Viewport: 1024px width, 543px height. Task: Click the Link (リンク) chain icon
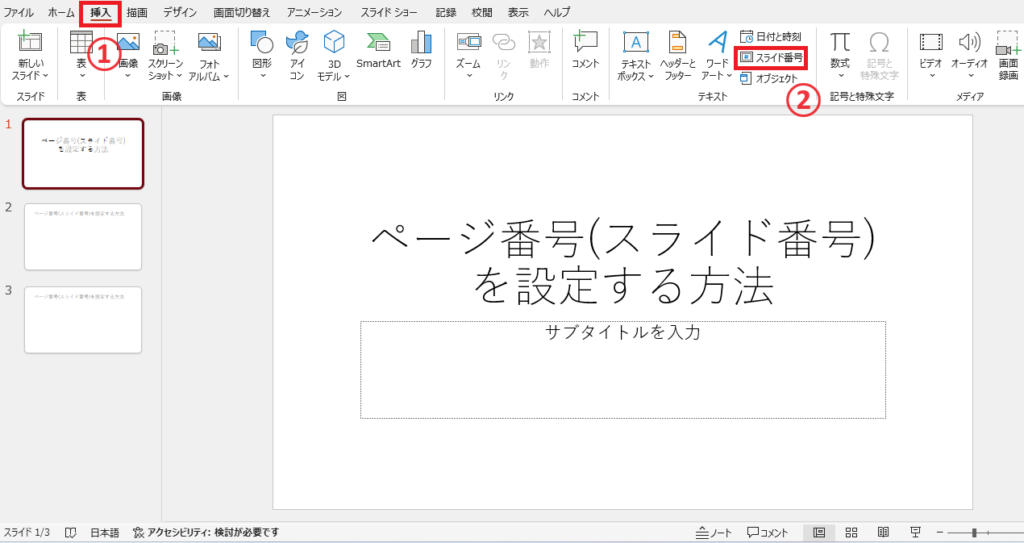point(504,42)
